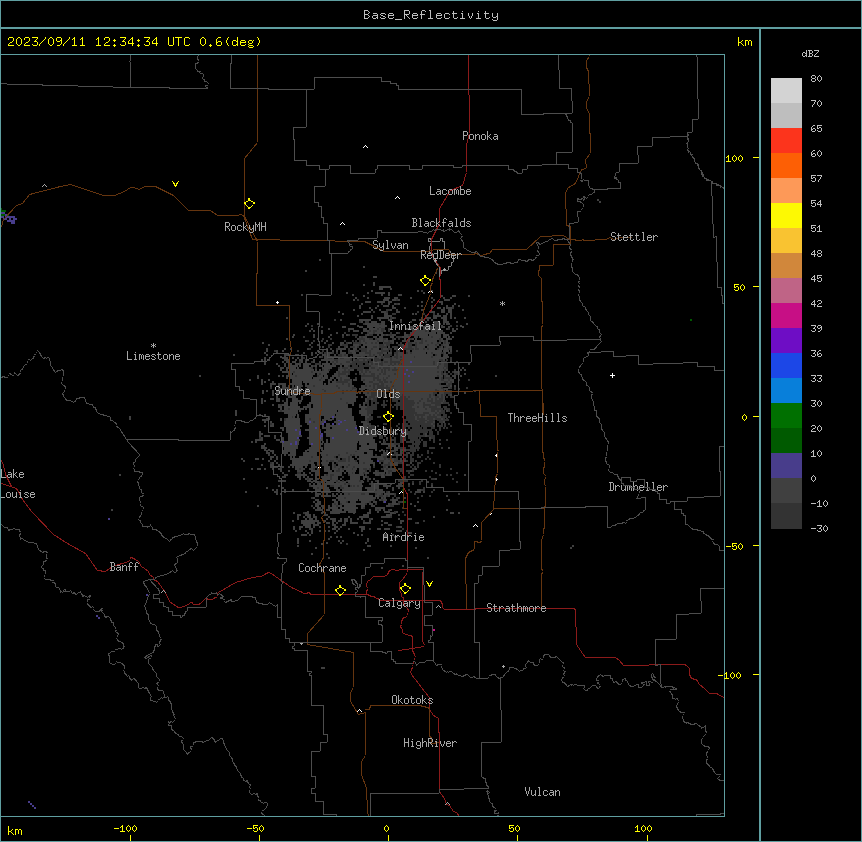This screenshot has width=862, height=842.
Task: Select the Airdrie town label
Action: [x=403, y=537]
